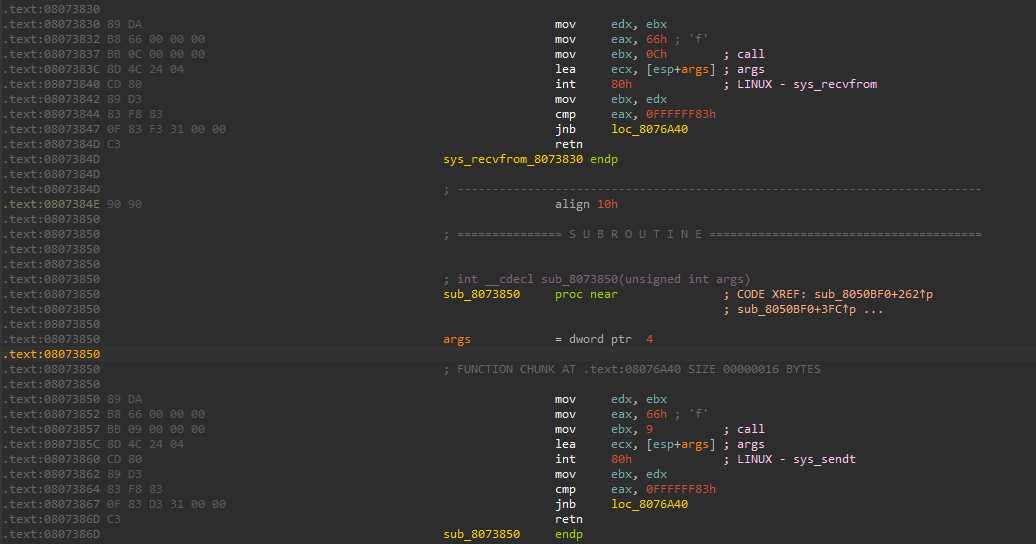Viewport: 1036px width, 544px height.
Task: Select the sub_8073850 endp label
Action: coord(481,534)
